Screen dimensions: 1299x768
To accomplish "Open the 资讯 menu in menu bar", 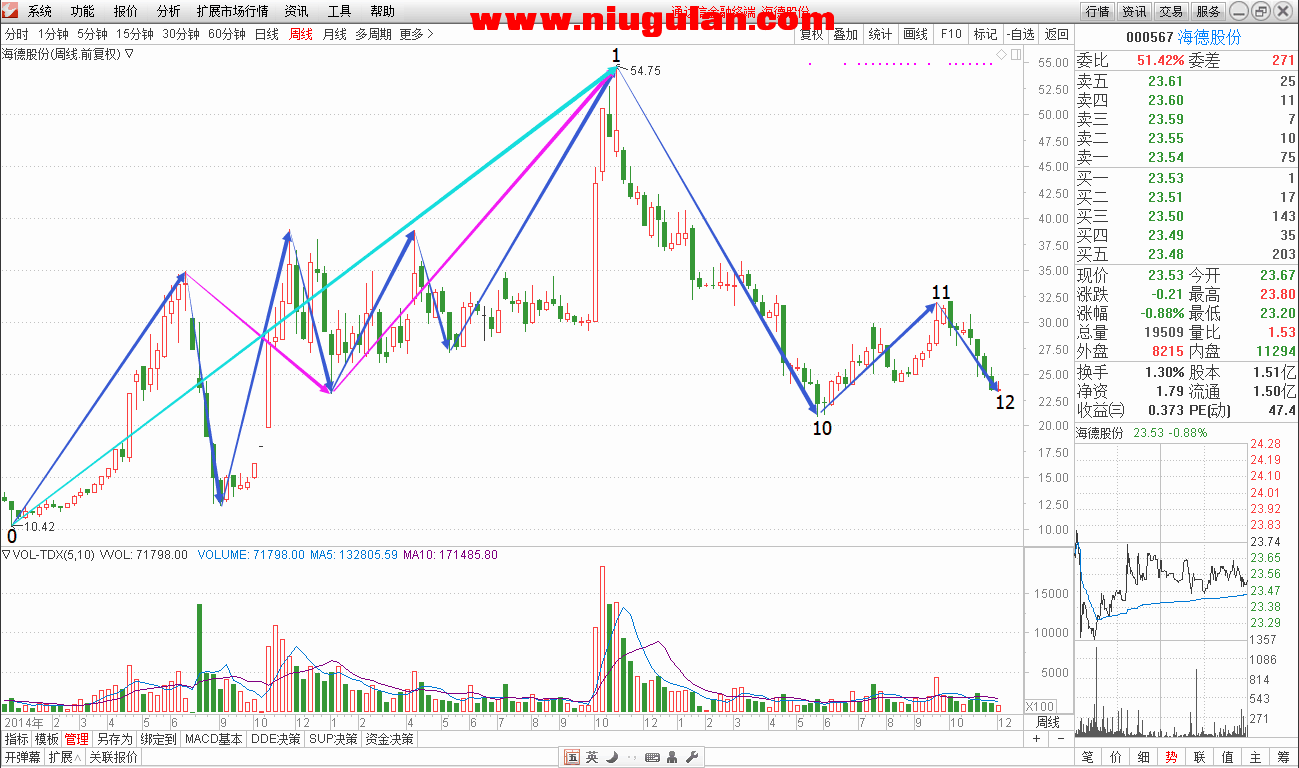I will point(296,12).
